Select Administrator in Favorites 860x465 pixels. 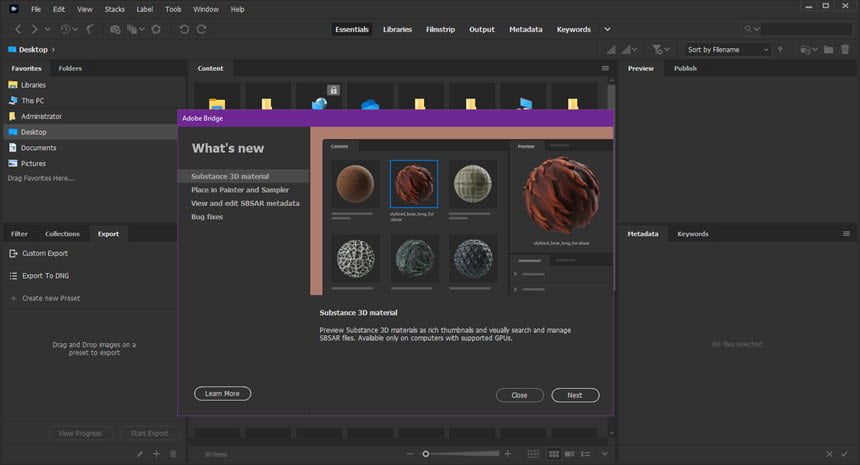coord(41,116)
